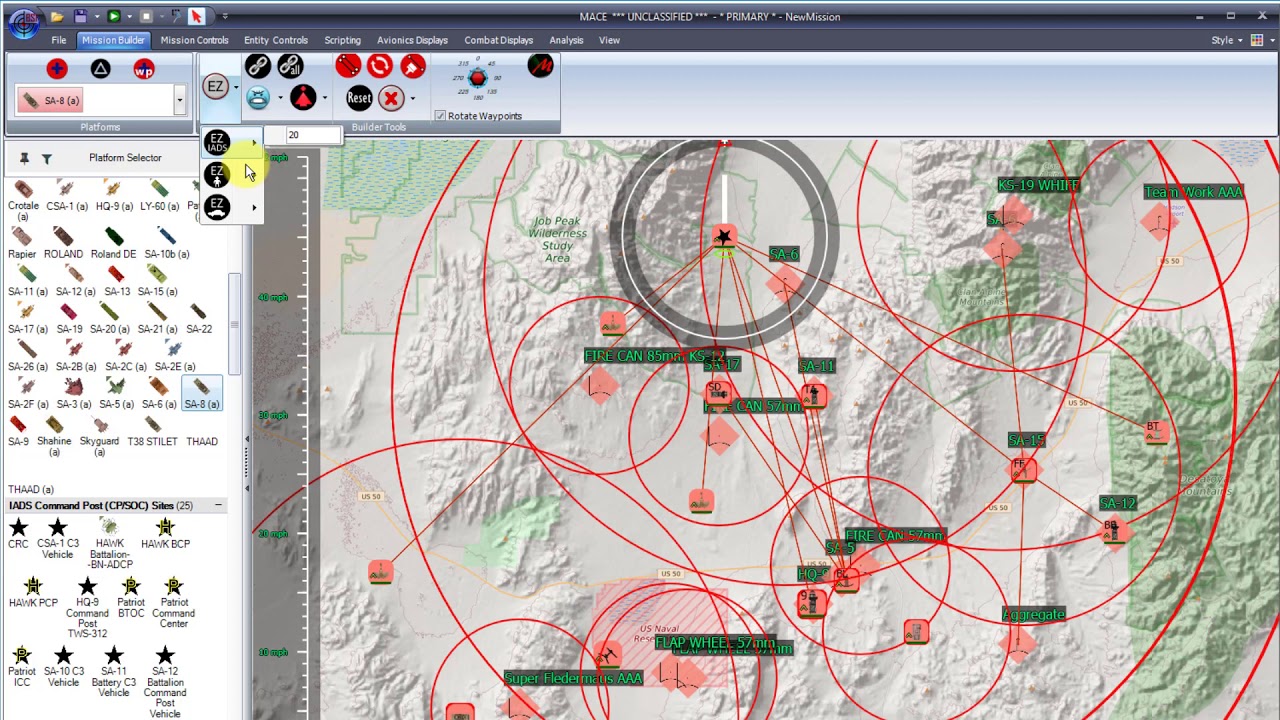This screenshot has height=720, width=1280.
Task: Click the red X delete icon
Action: (391, 98)
